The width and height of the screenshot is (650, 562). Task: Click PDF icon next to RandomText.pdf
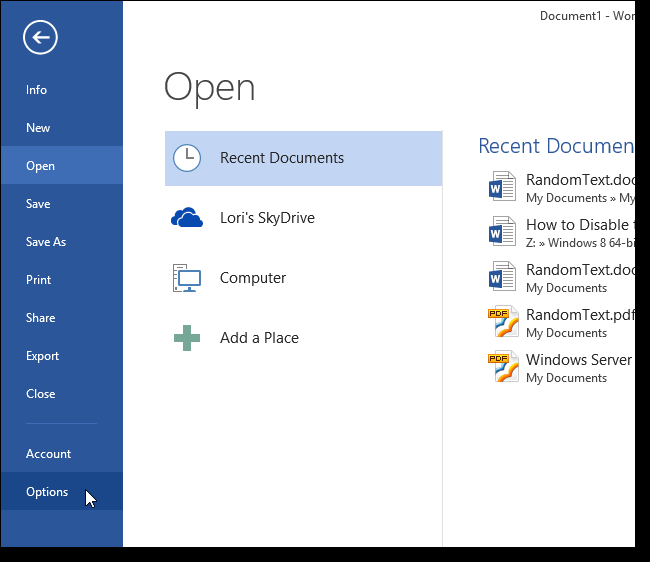tap(502, 322)
